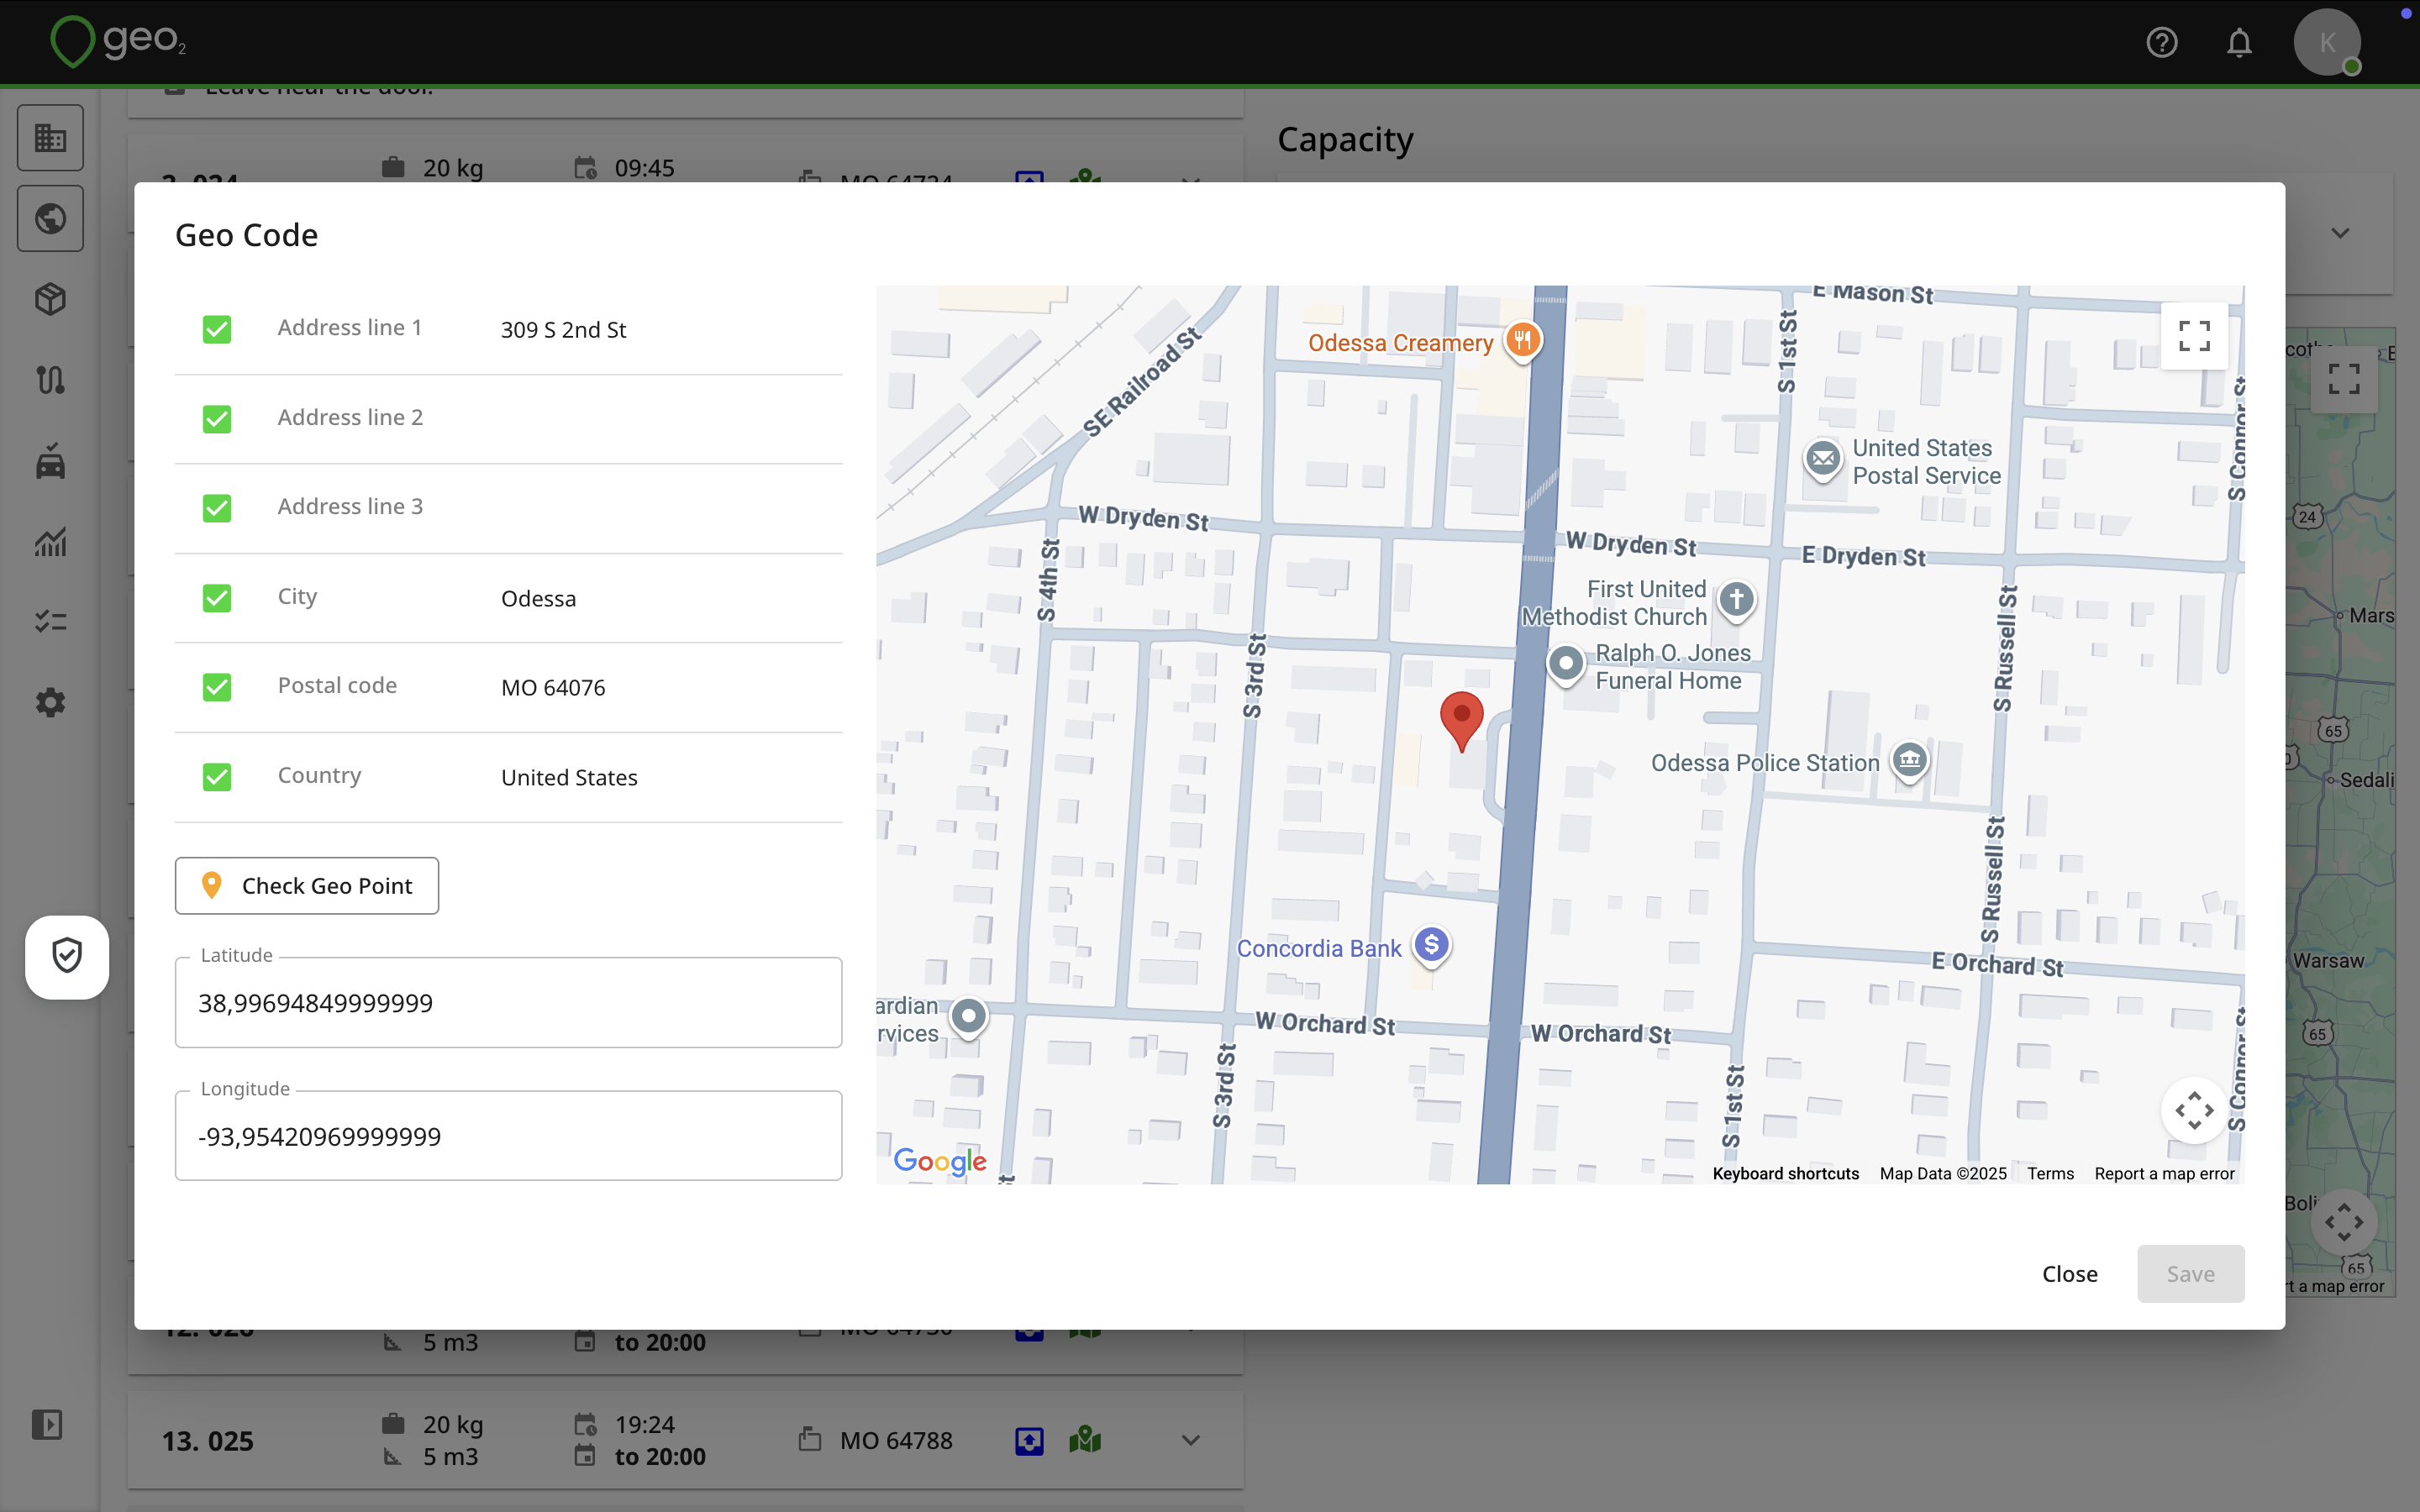Open the user profile avatar K
This screenshot has width=2420, height=1512.
pyautogui.click(x=2327, y=42)
